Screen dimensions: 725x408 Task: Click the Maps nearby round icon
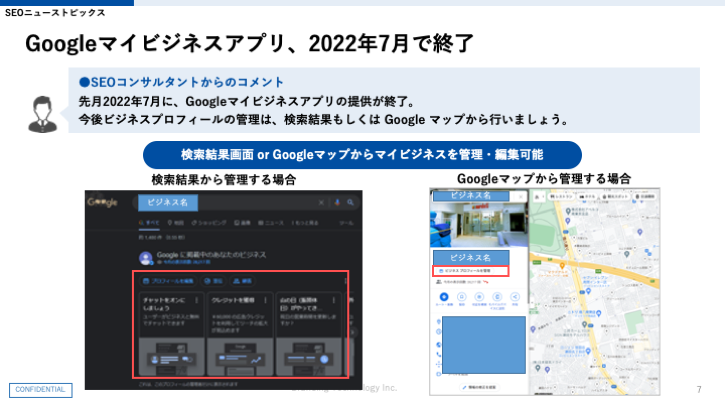click(x=479, y=297)
